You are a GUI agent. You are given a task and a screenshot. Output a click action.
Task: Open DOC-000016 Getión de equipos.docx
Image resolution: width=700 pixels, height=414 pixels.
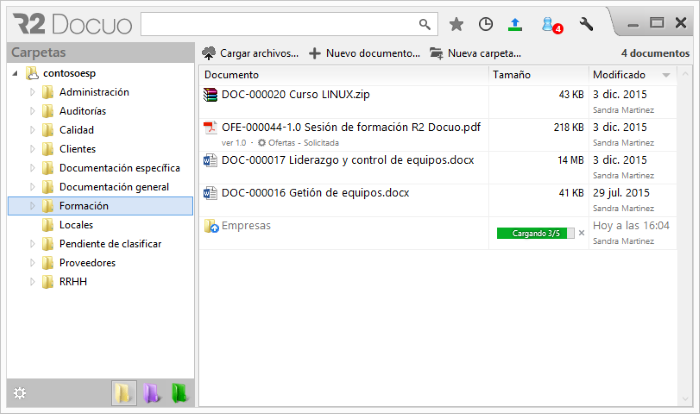(x=315, y=192)
